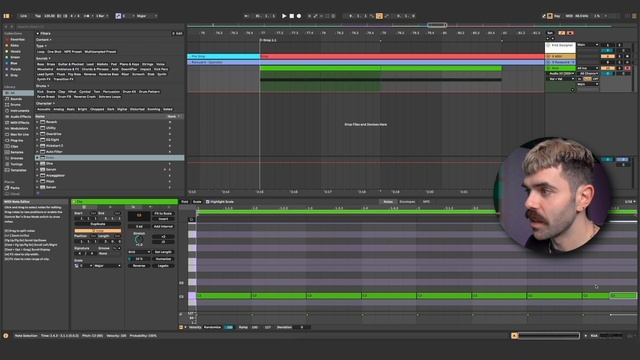The width and height of the screenshot is (640, 360).
Task: Open Grooves category in library
Action: pyautogui.click(x=16, y=158)
